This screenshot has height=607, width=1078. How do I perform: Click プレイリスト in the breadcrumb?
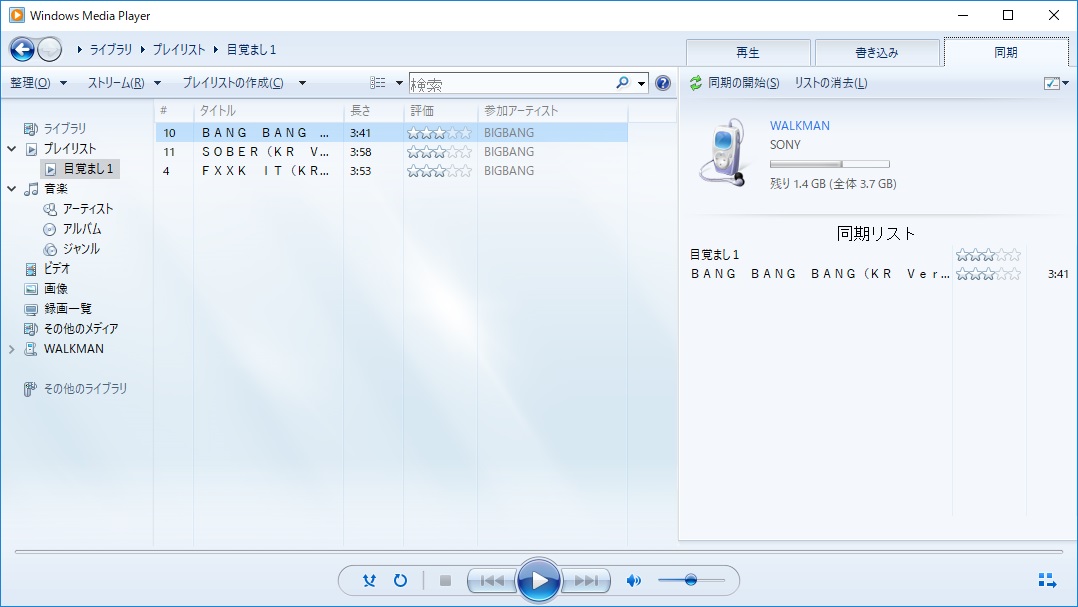pos(179,49)
